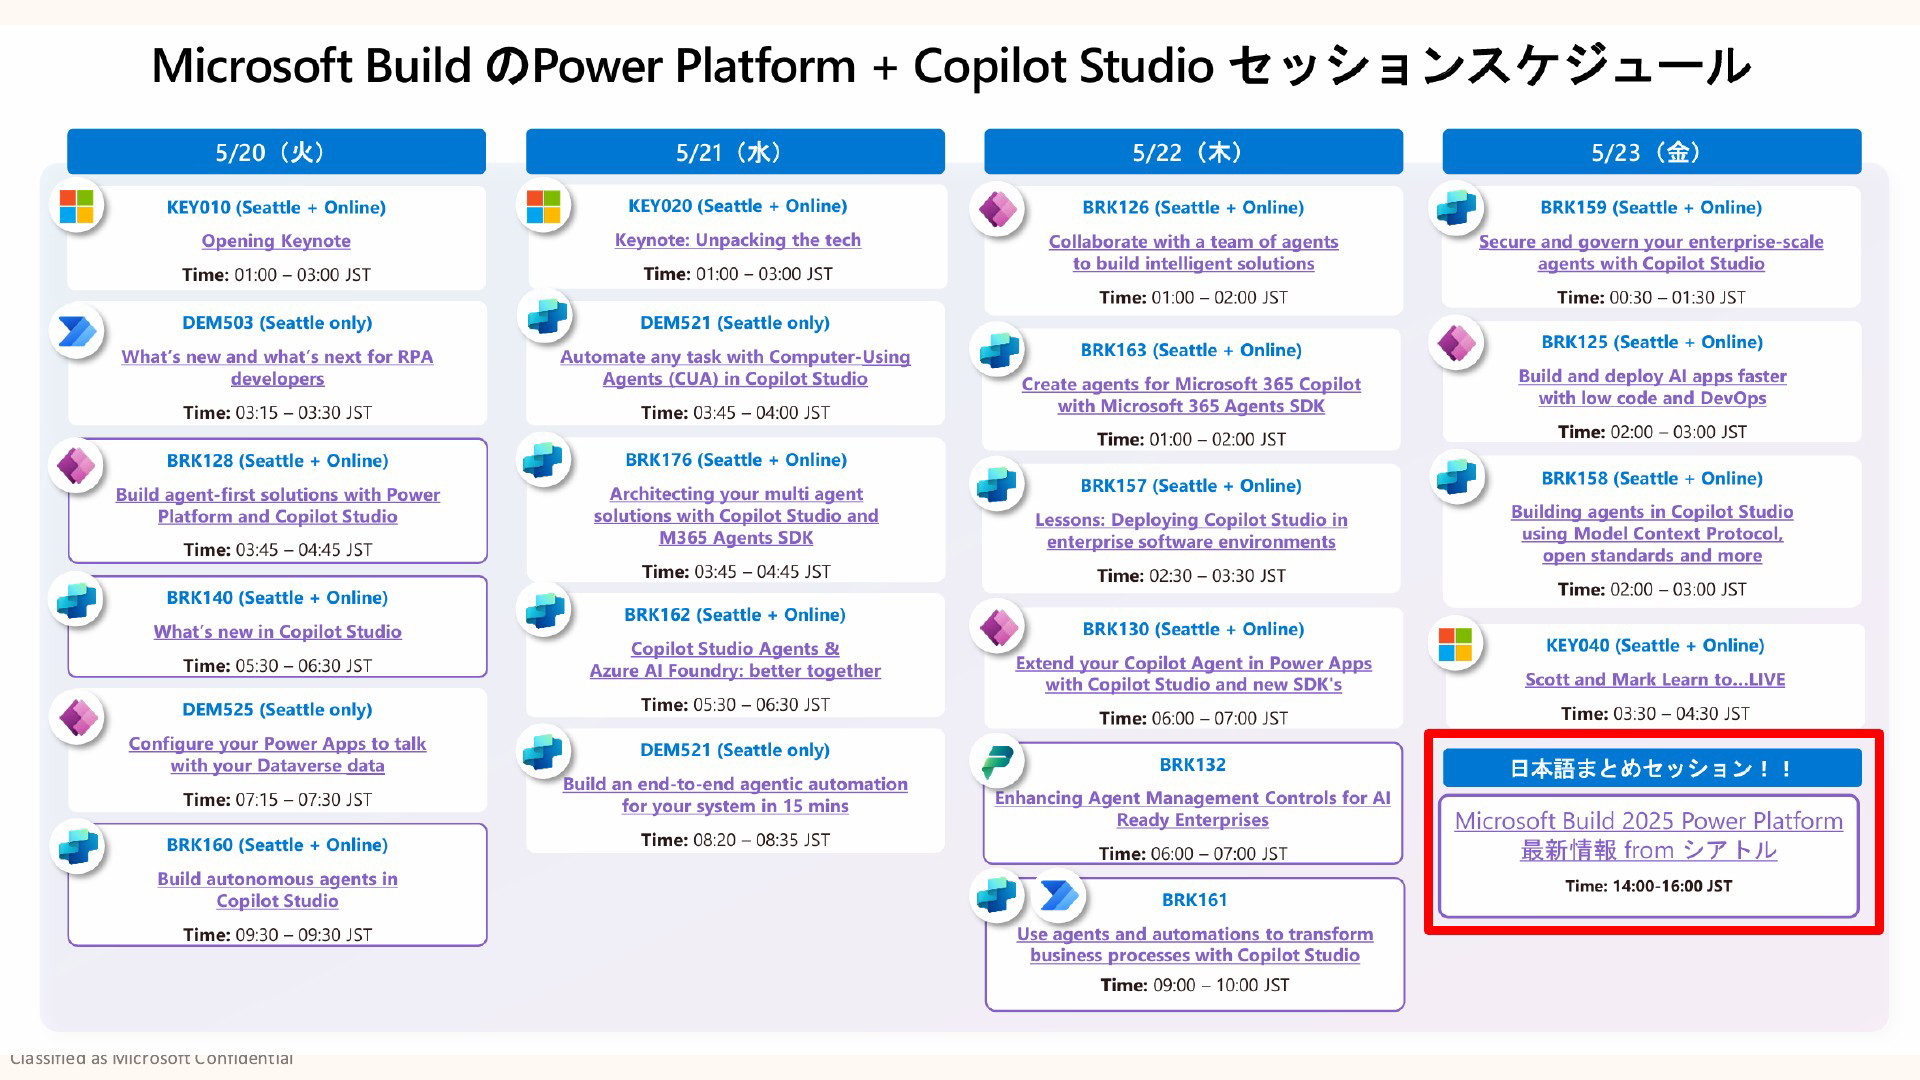Screen dimensions: 1920x1080
Task: Open Scott and Mark Learn to...LIVE link
Action: click(1655, 680)
